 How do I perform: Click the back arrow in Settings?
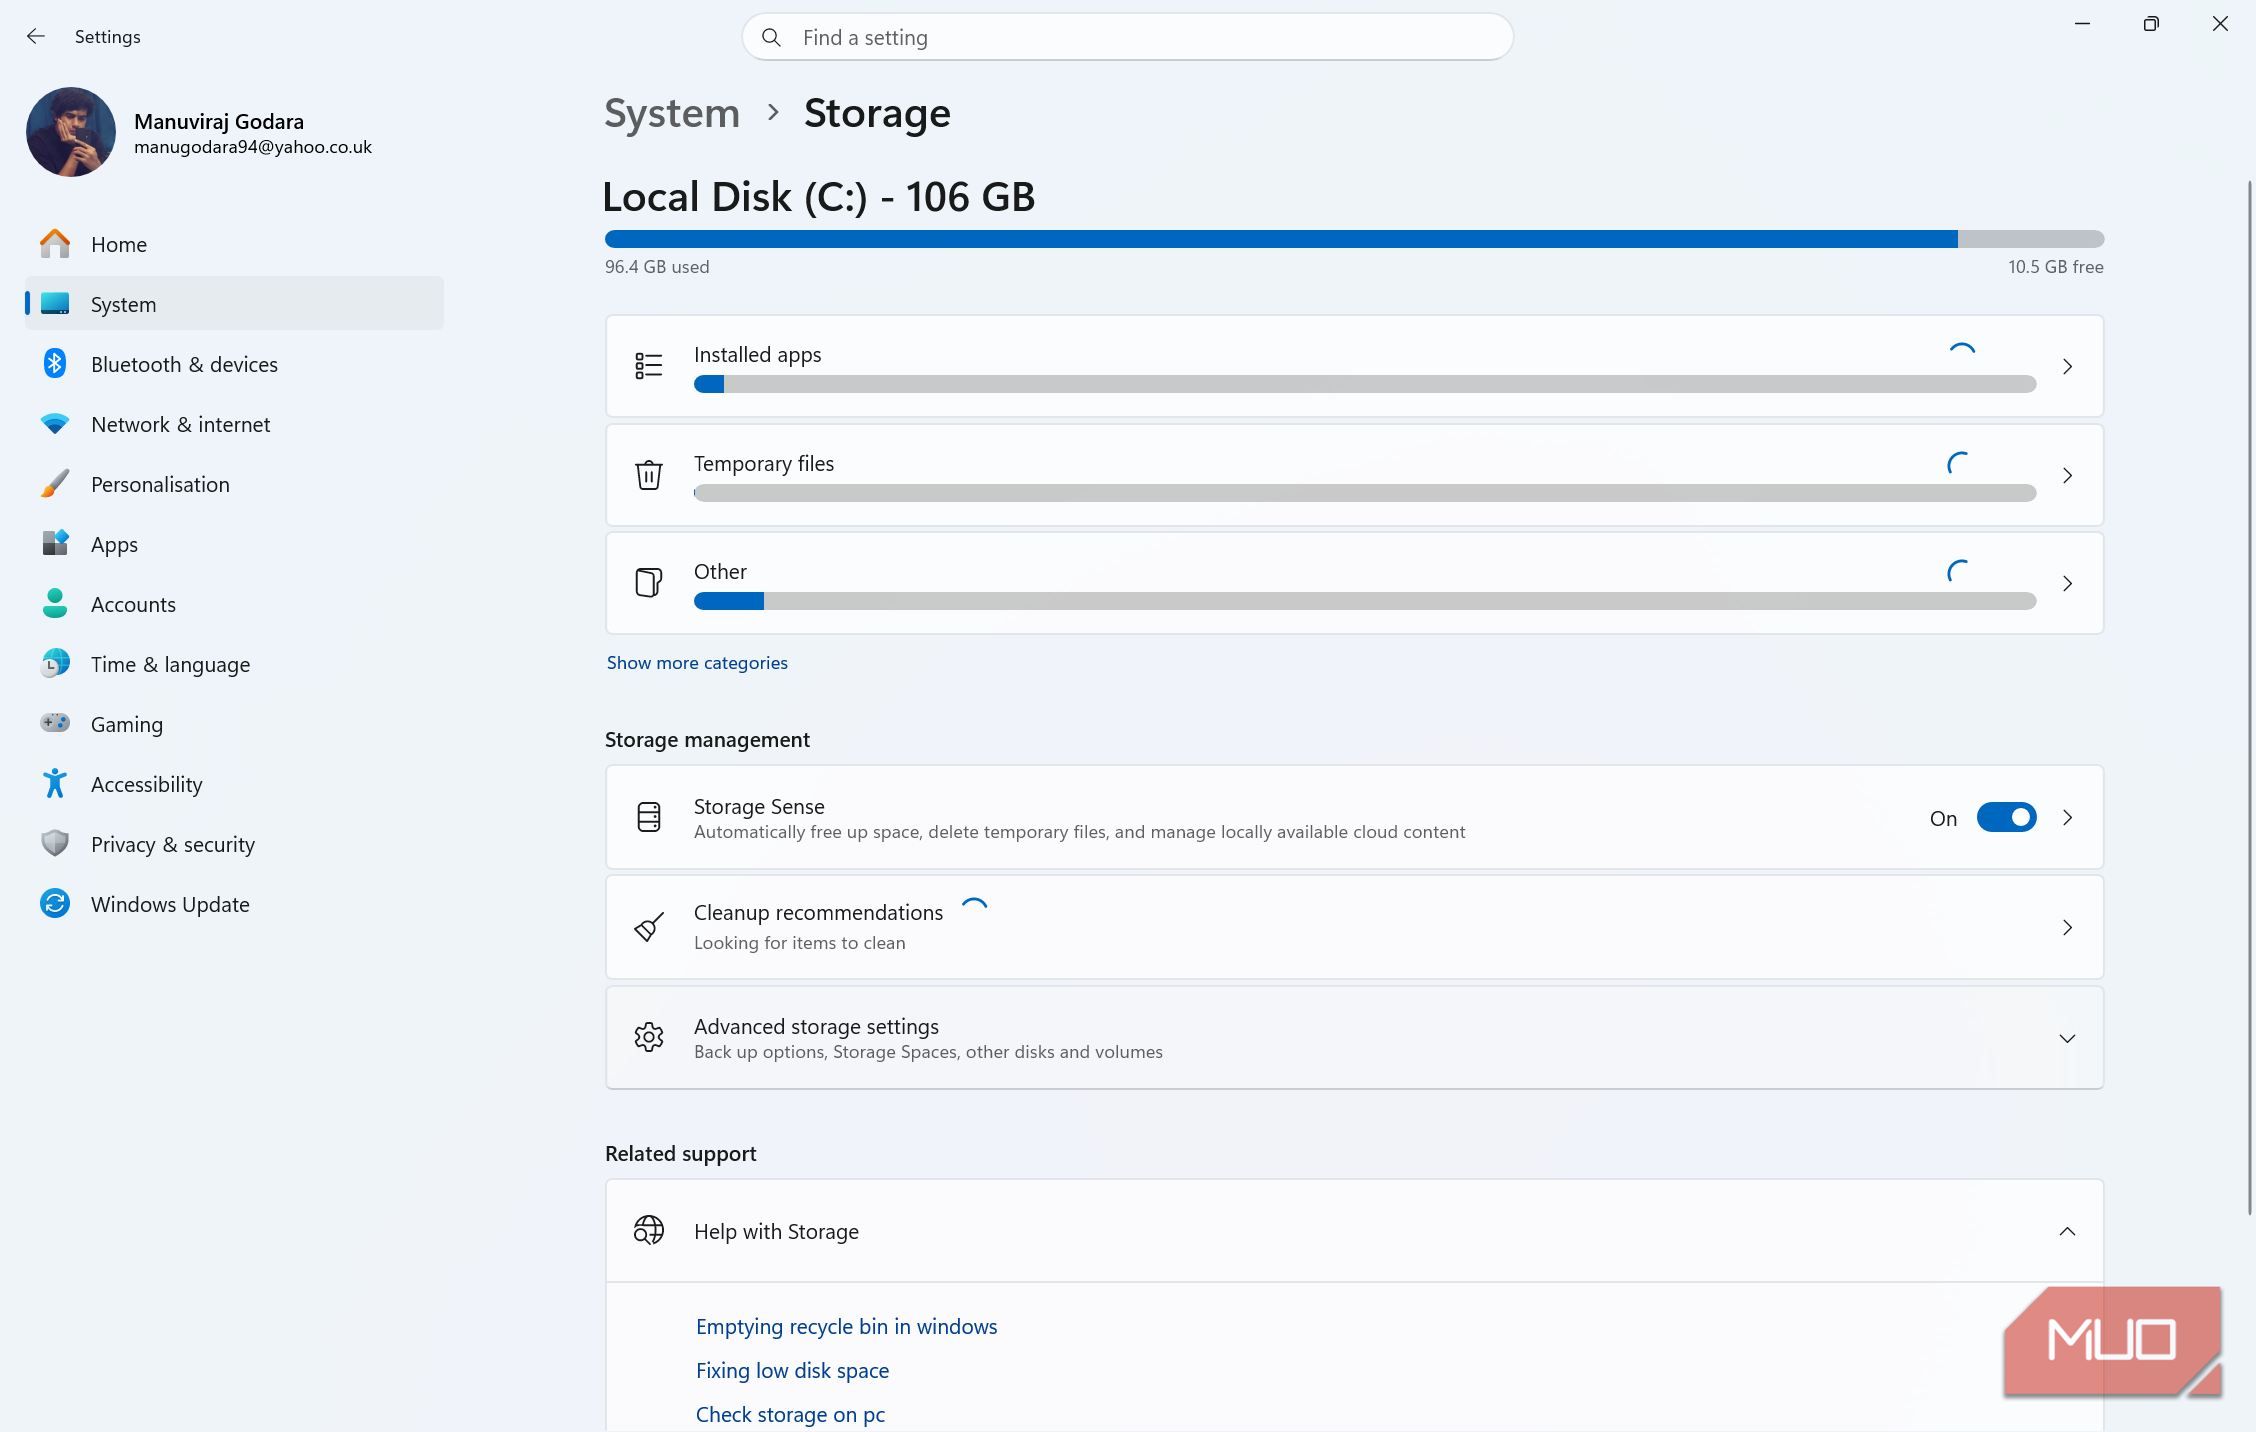click(x=36, y=37)
